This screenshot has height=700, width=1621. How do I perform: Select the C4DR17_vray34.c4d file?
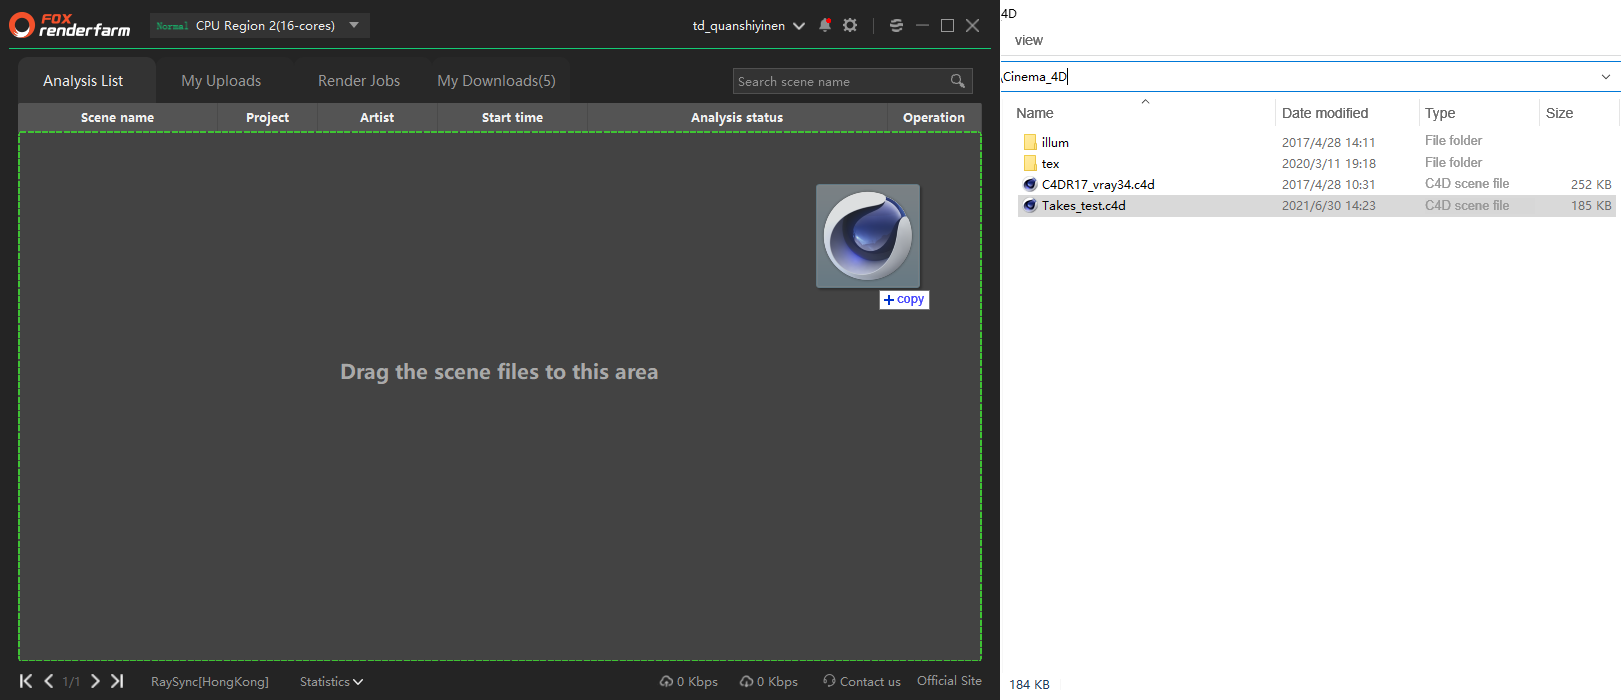1097,184
